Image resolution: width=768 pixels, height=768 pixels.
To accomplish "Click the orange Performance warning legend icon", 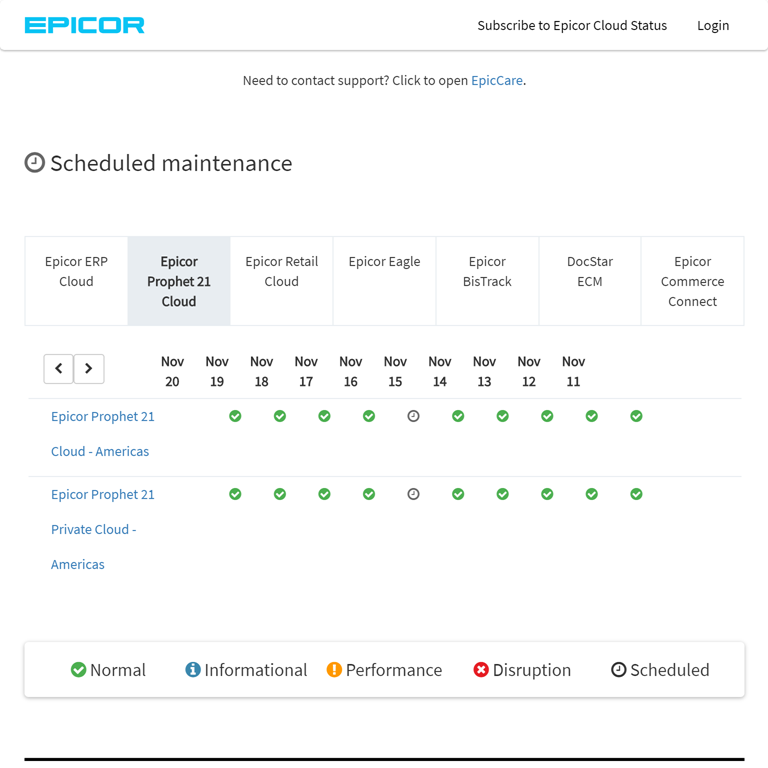I will (334, 670).
